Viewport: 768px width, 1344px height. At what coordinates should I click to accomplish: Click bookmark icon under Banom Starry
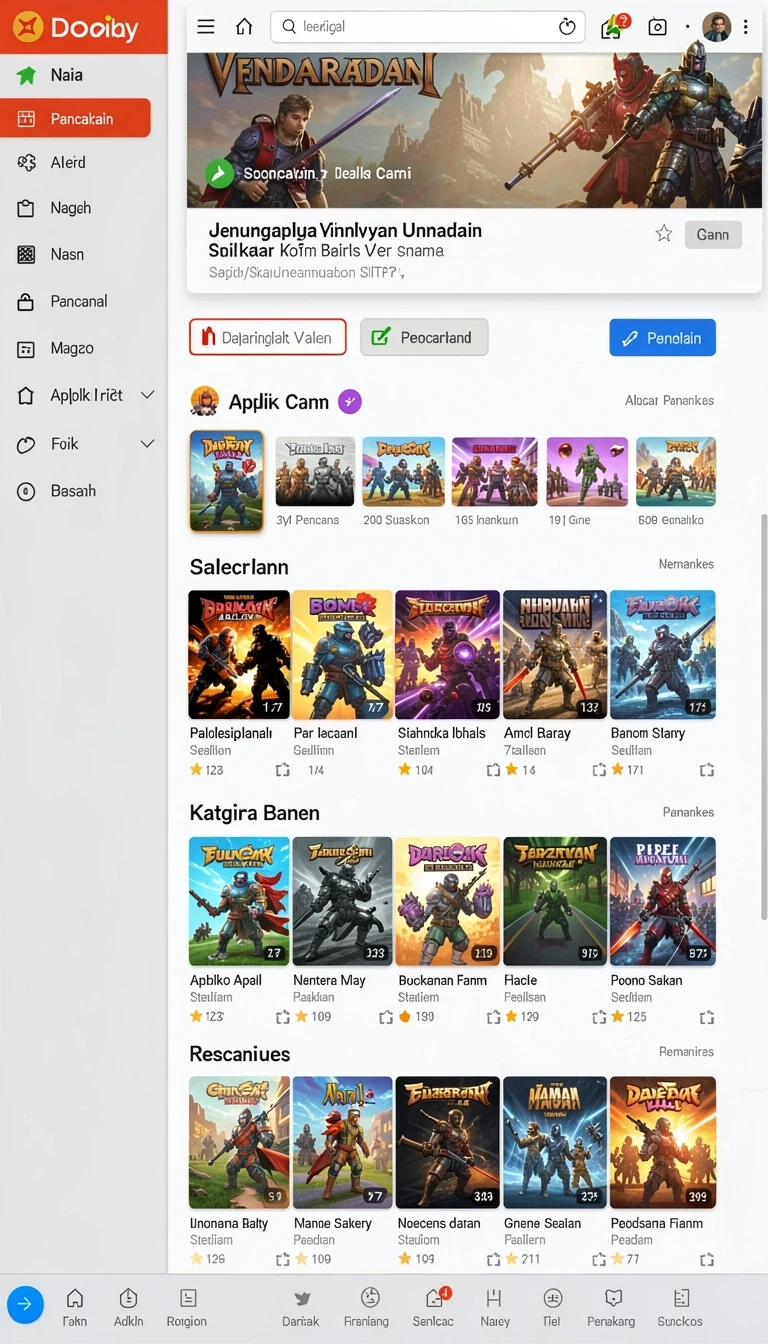pos(707,770)
